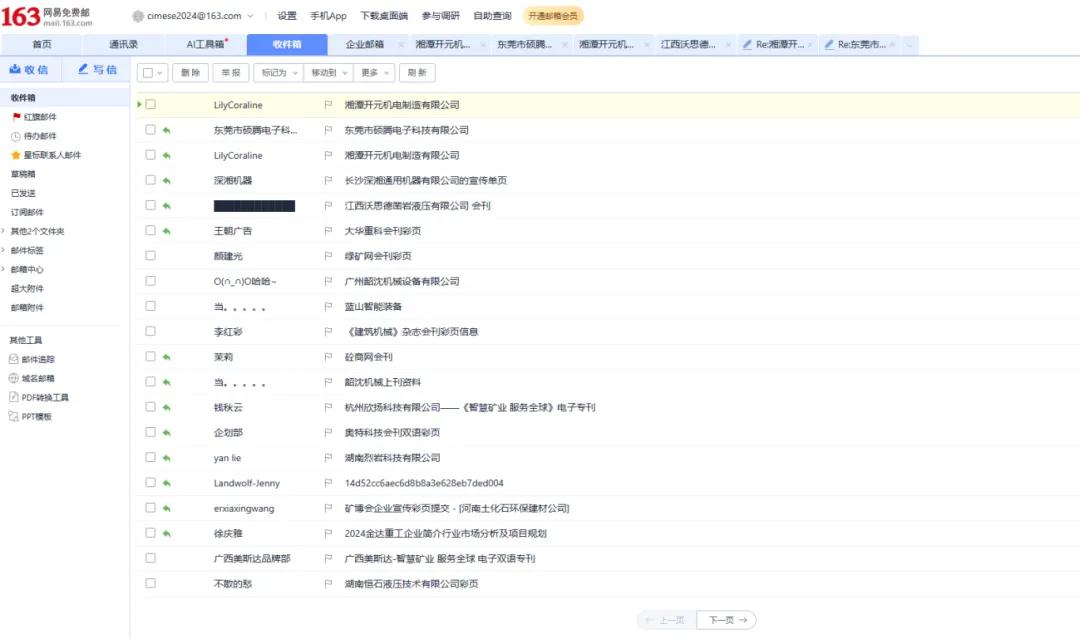Click the 删除 delete button
The image size is (1080, 639).
tap(191, 72)
